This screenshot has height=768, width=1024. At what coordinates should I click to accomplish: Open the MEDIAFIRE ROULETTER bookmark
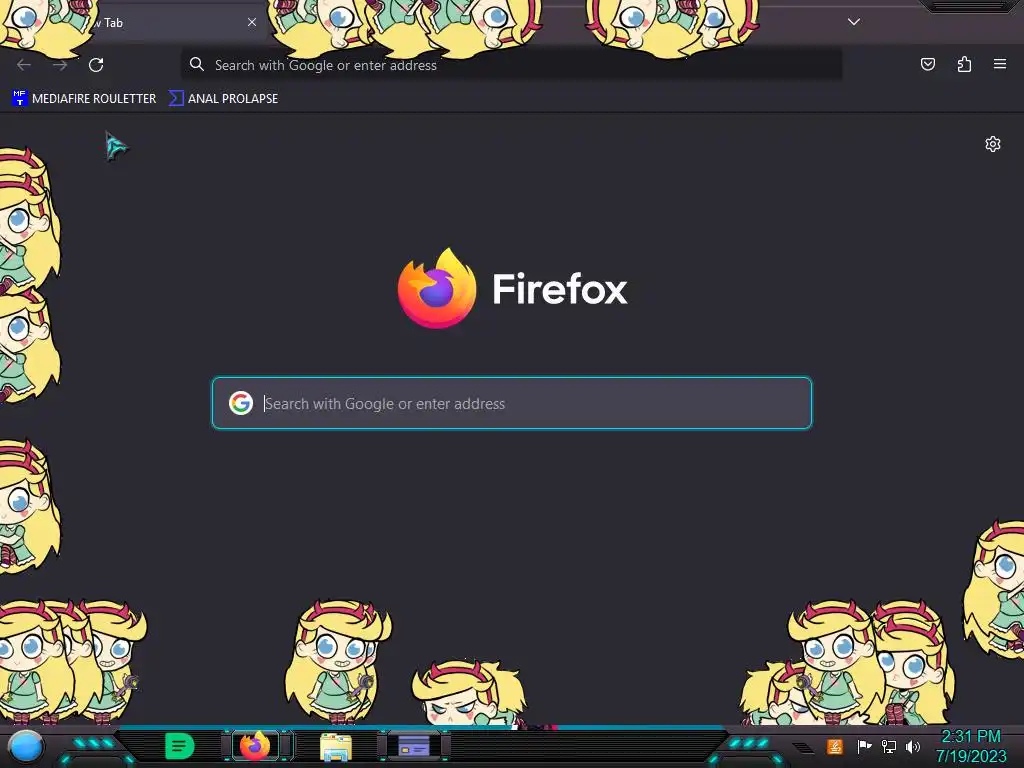point(84,99)
